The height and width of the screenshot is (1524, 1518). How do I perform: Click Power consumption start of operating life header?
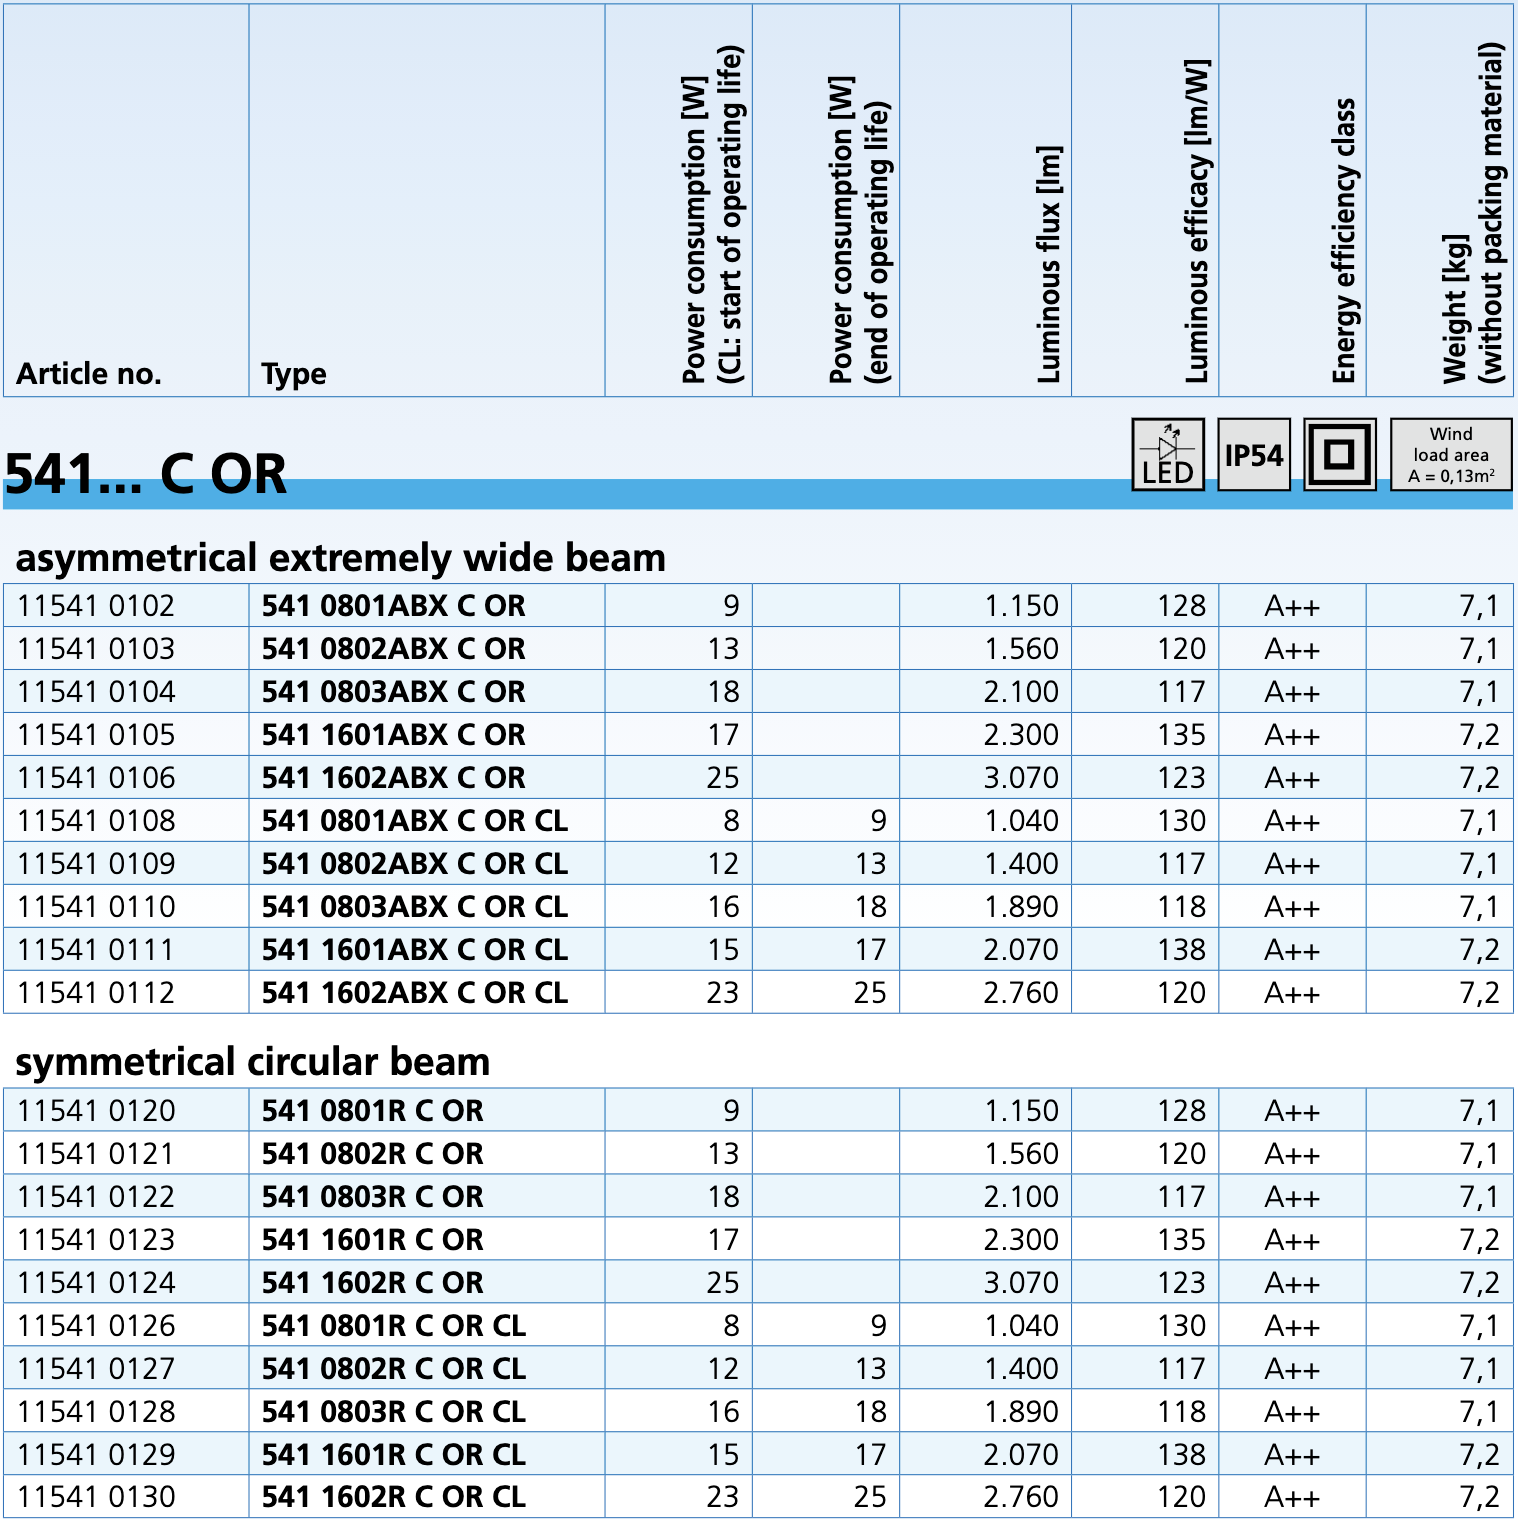[x=713, y=215]
